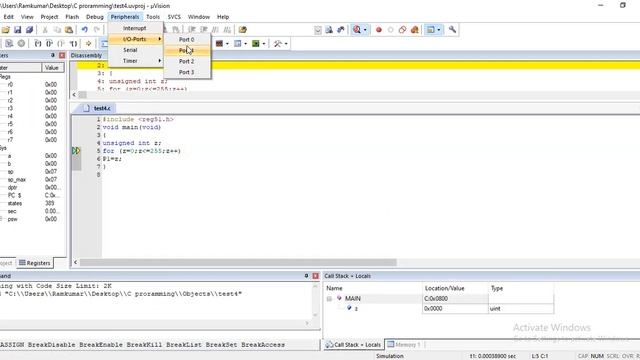Close the Registers panel with red X
Image resolution: width=640 pixels, height=360 pixels.
tap(62, 55)
